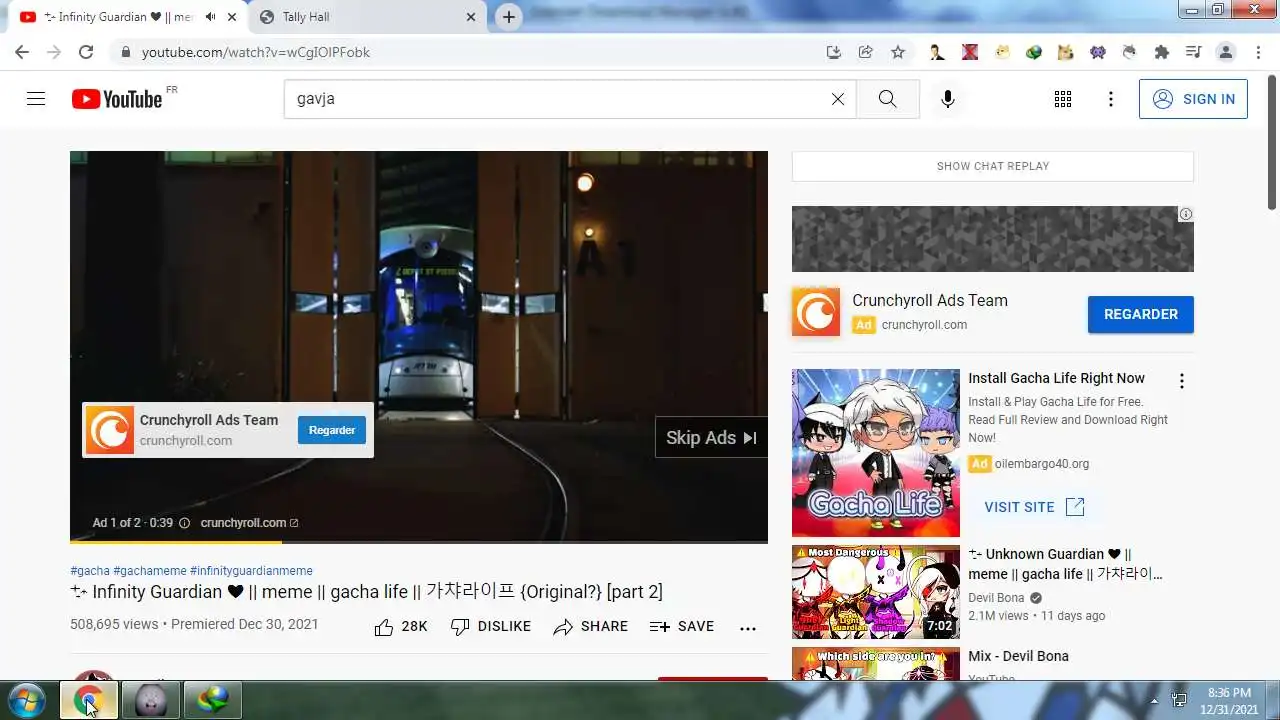The image size is (1280, 720).
Task: Click the #gachameme hashtag
Action: (150, 571)
